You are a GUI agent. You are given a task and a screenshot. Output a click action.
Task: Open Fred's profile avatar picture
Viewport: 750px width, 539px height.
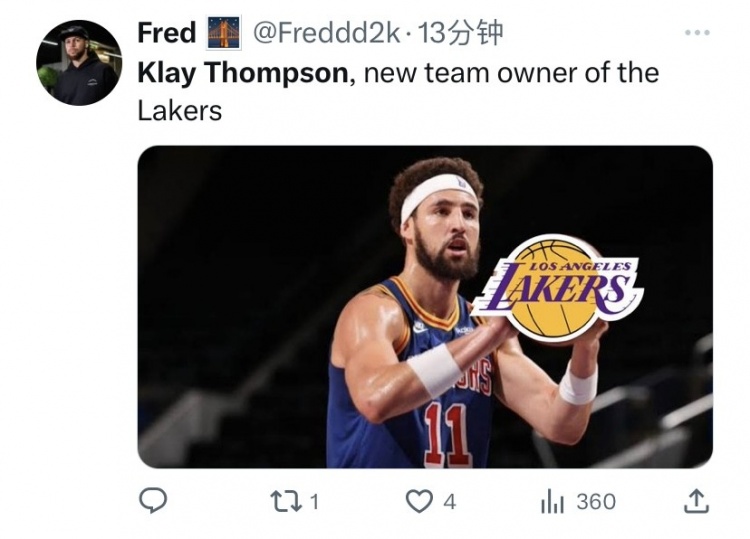[x=79, y=62]
